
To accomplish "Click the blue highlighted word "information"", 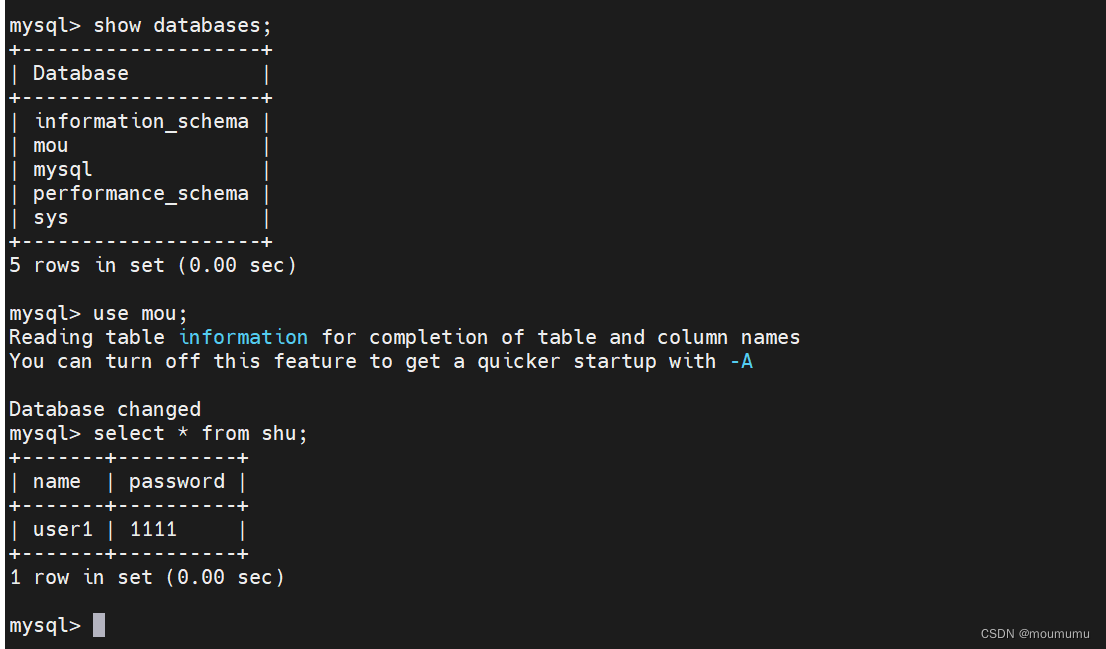I will coord(243,337).
